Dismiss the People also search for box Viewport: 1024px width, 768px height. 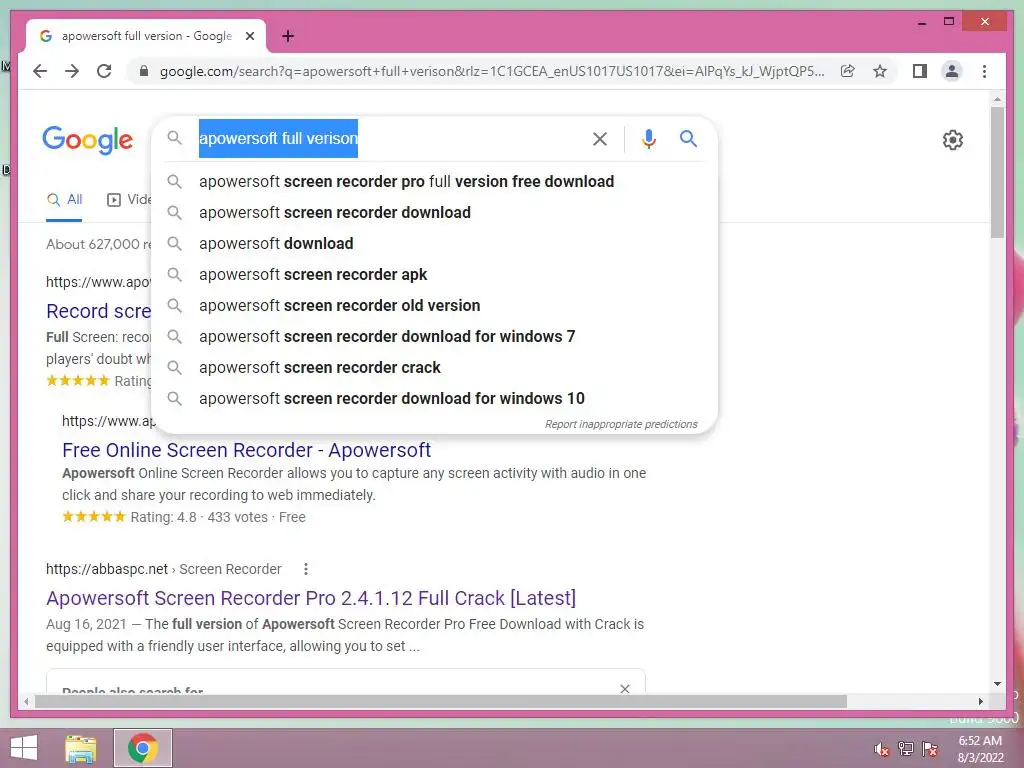625,688
